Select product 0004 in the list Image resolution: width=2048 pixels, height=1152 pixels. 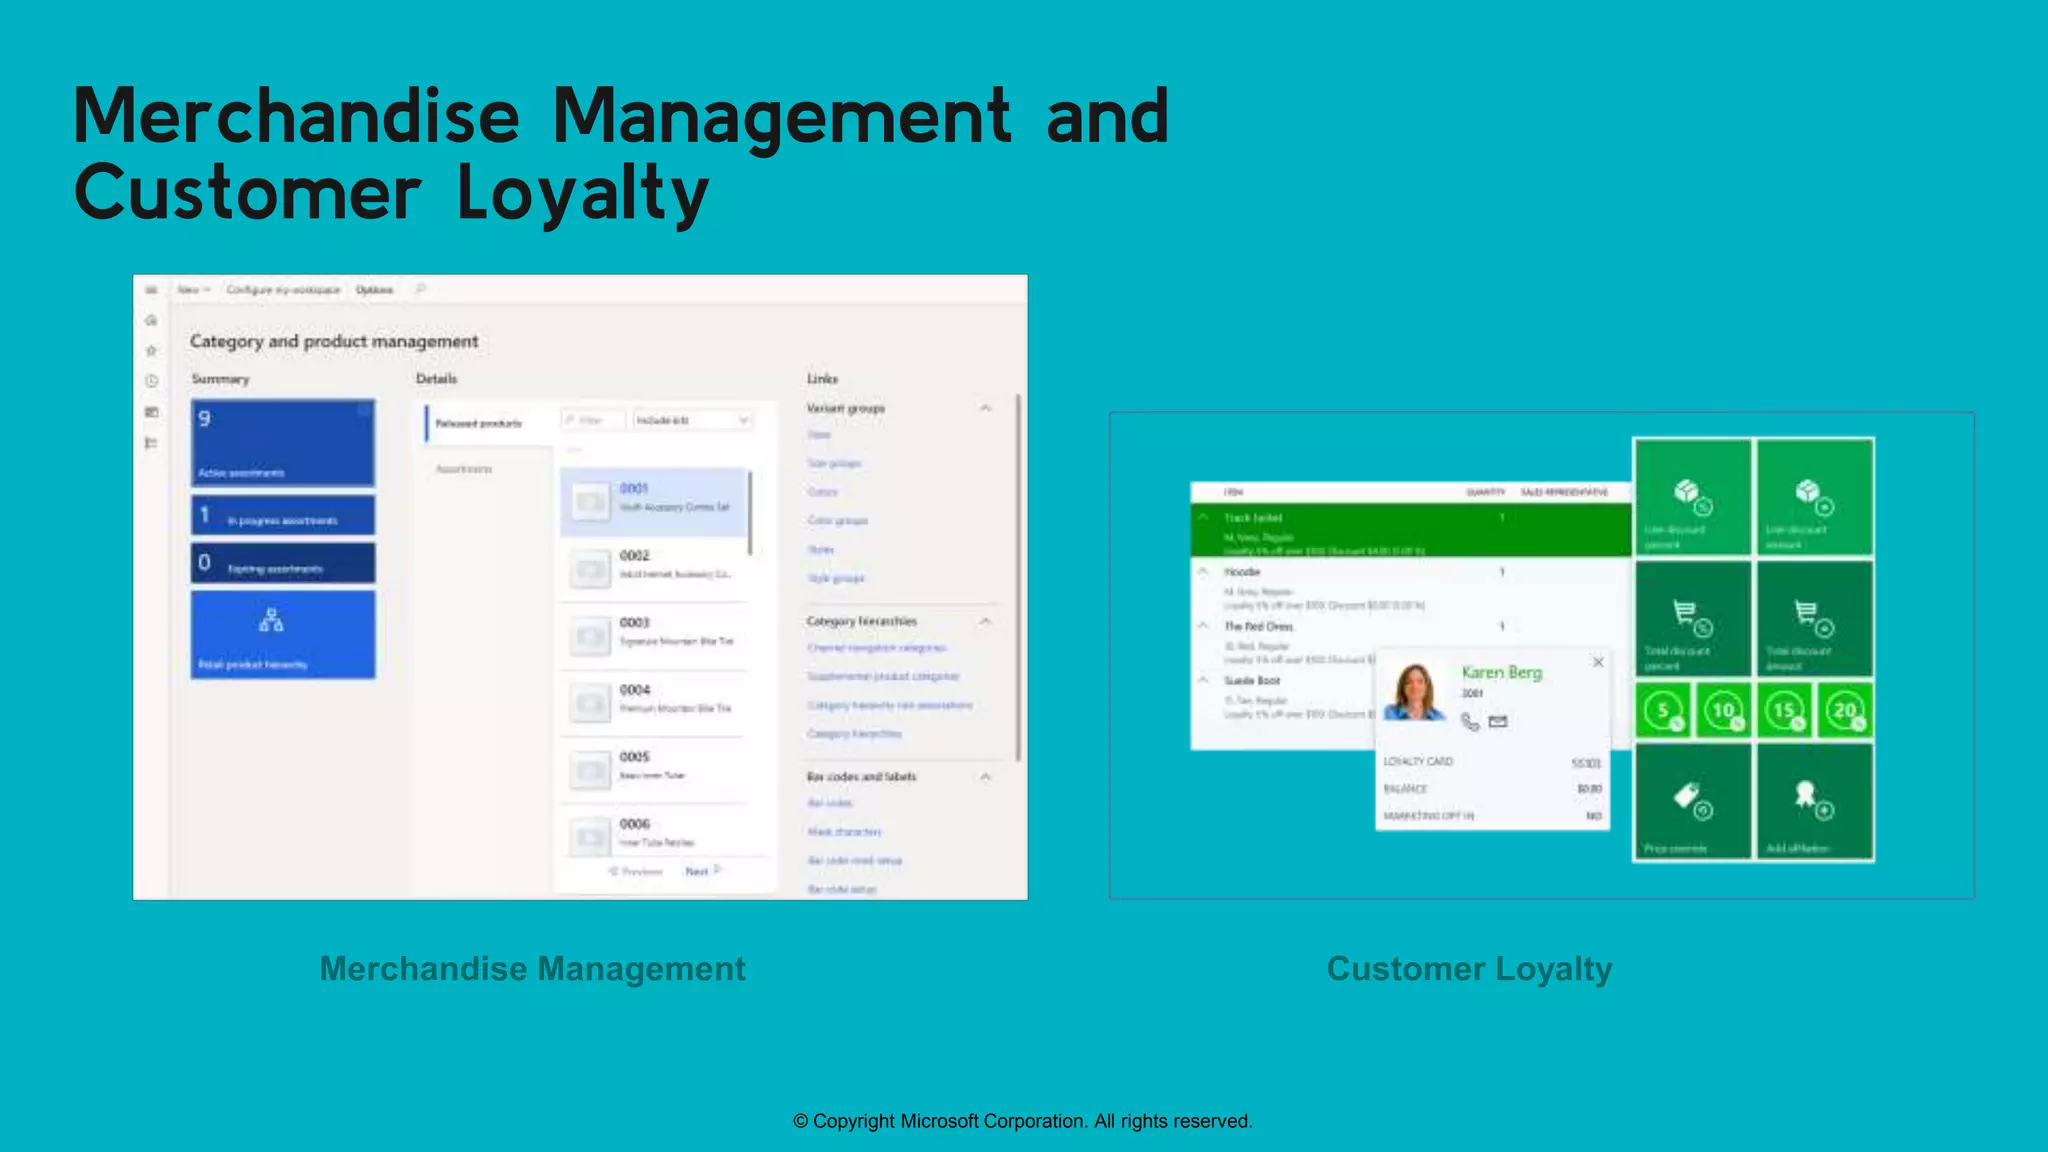click(655, 703)
